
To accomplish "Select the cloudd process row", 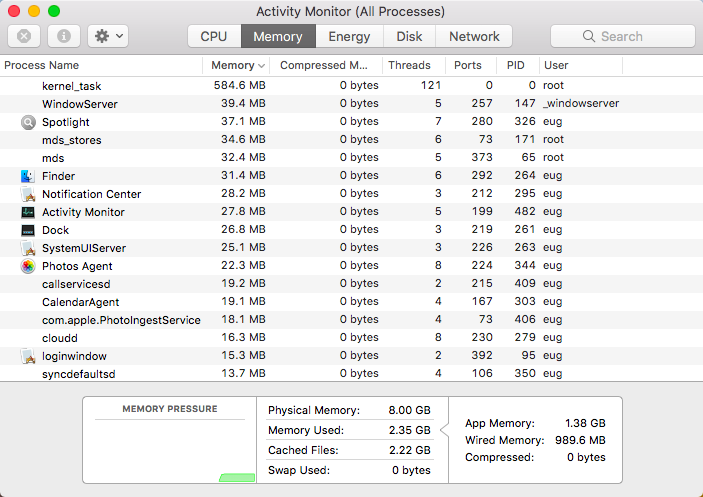I will pyautogui.click(x=352, y=337).
